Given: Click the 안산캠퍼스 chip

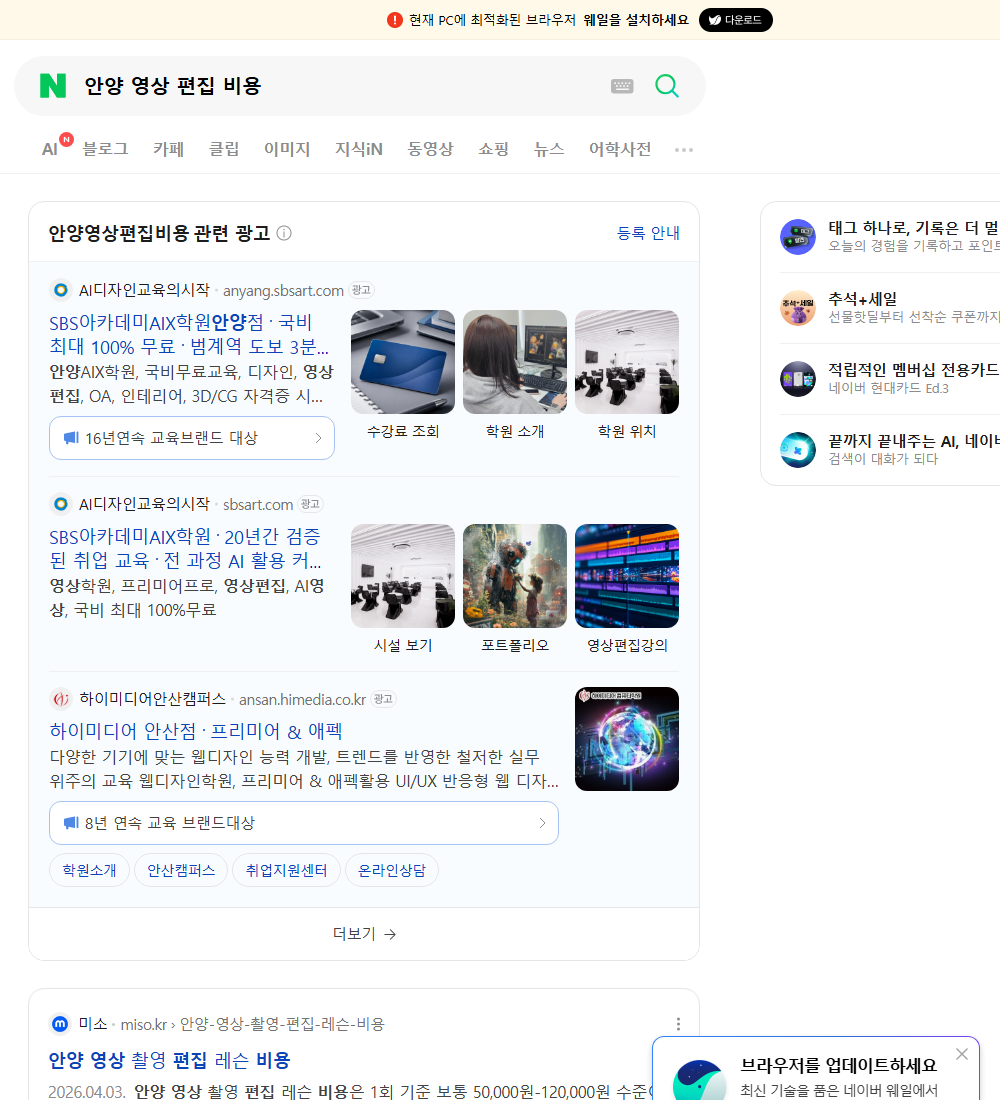Looking at the screenshot, I should [181, 870].
